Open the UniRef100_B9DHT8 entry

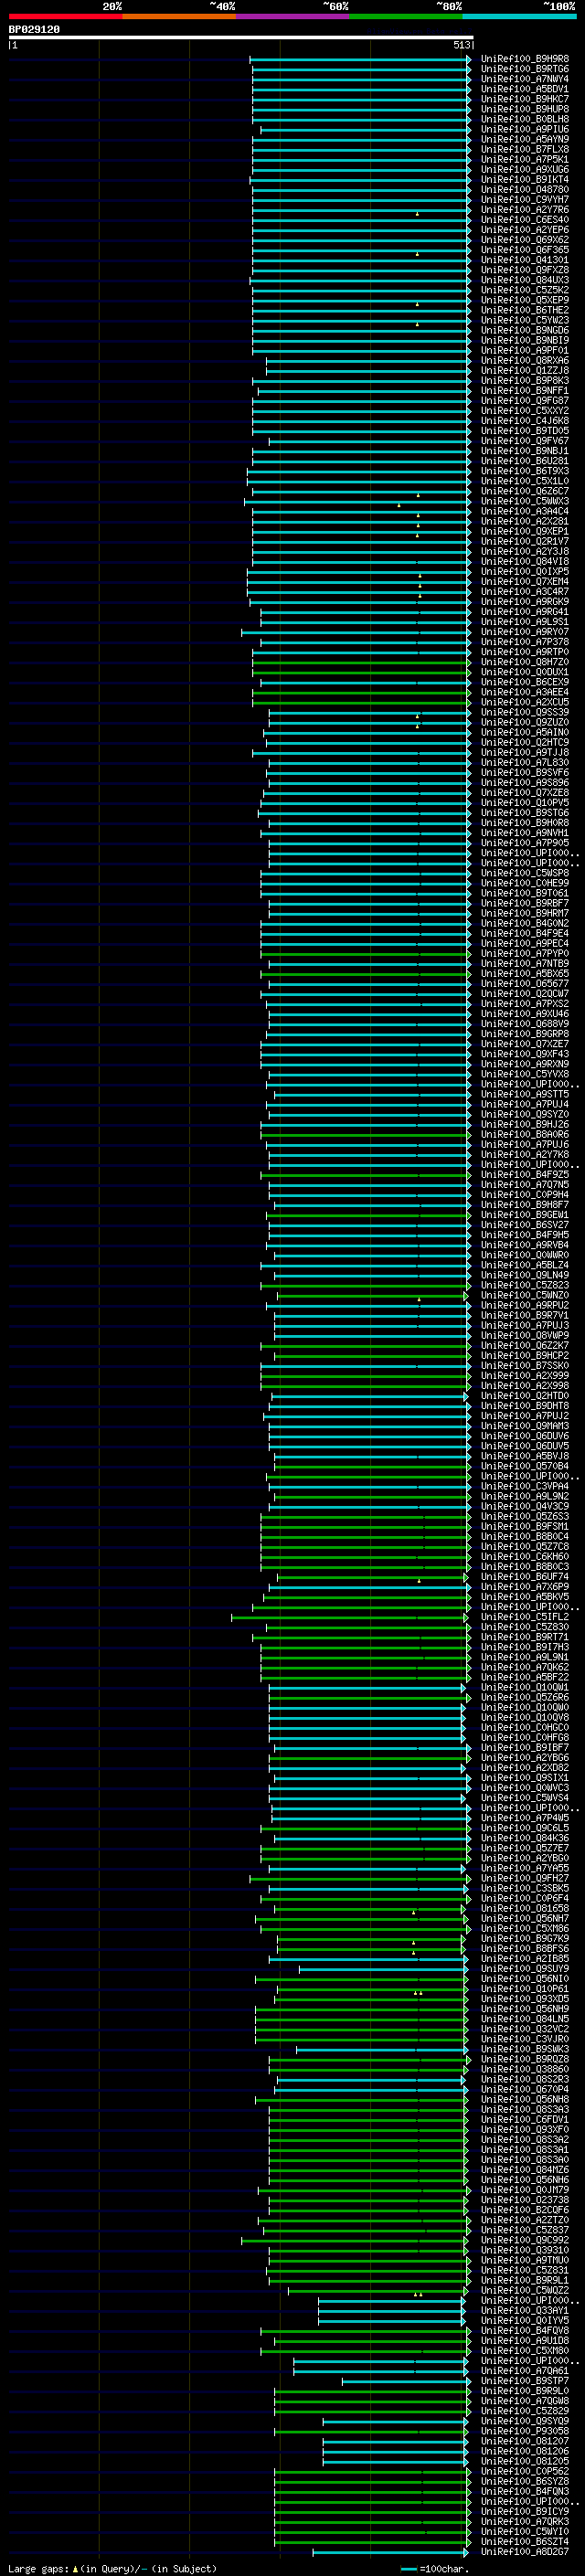coord(525,1406)
